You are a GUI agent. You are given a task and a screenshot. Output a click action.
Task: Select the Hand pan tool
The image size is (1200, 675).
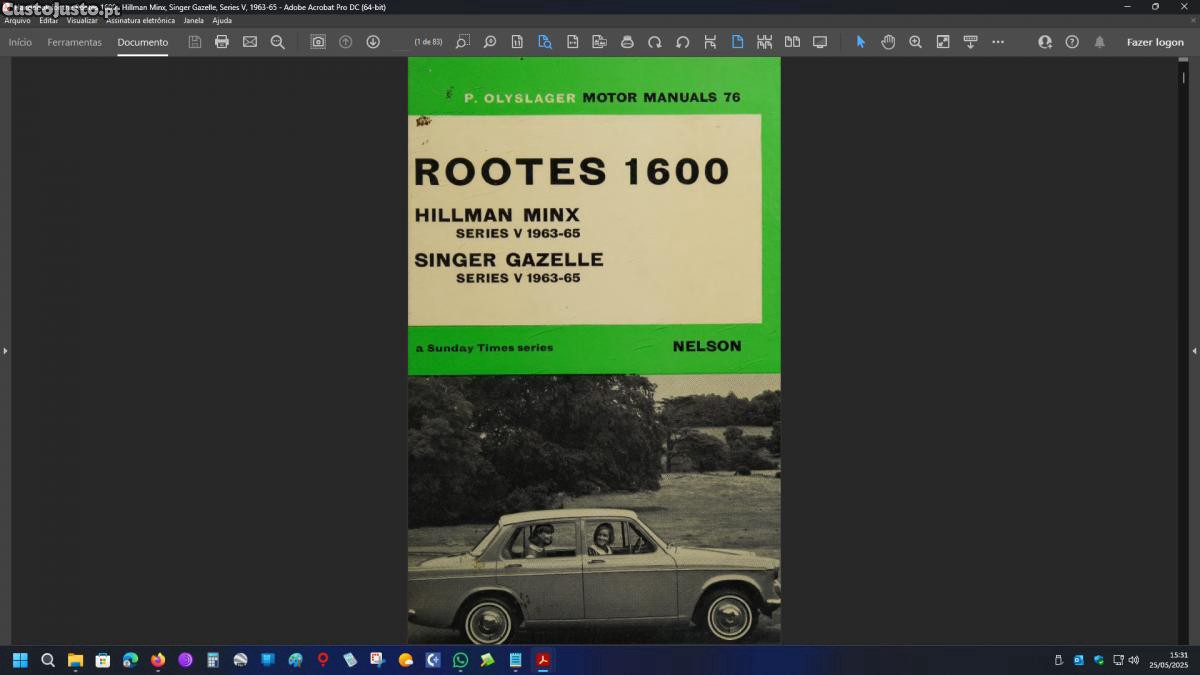pos(888,42)
